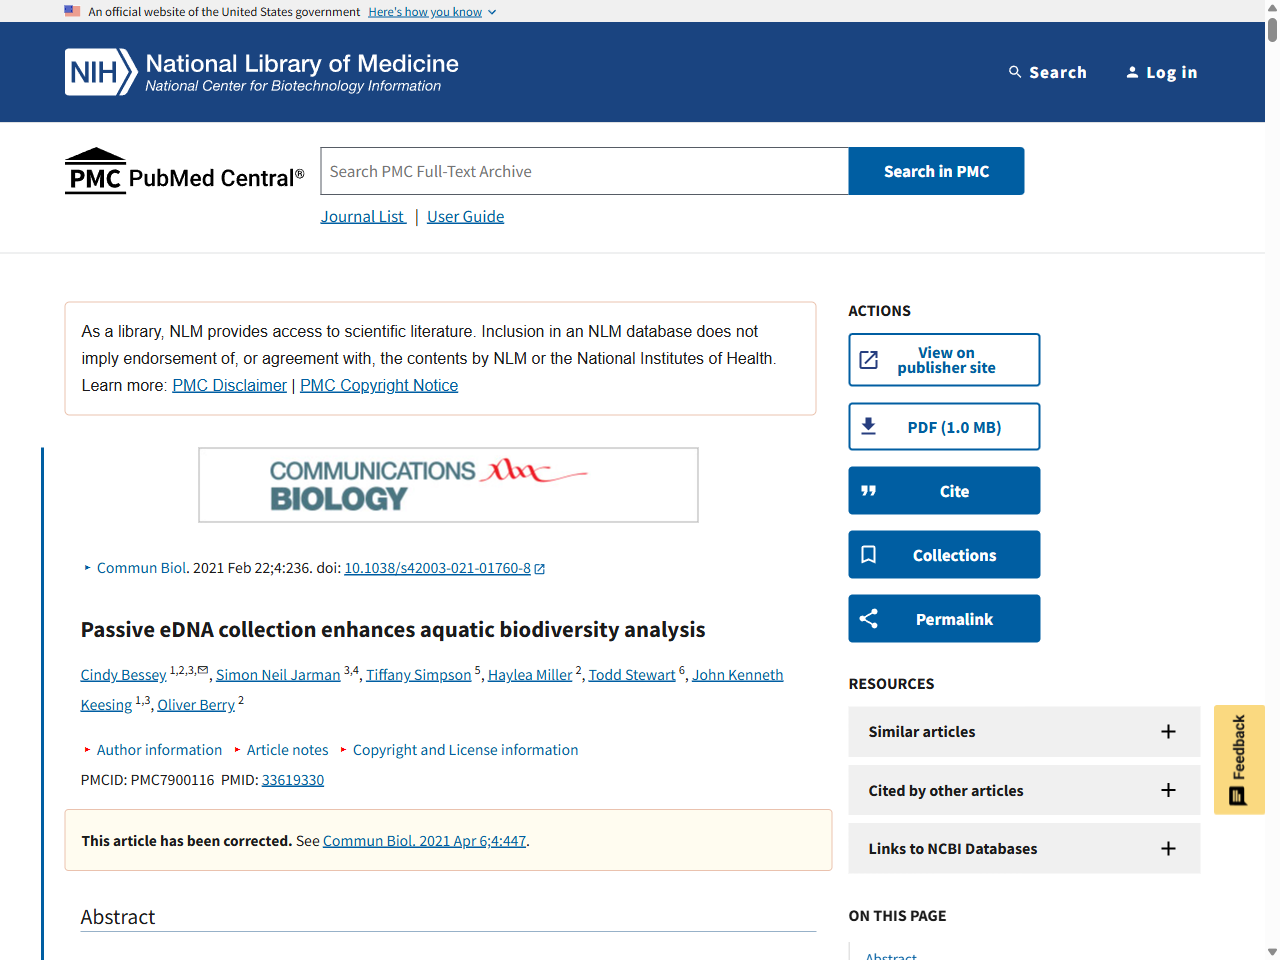1280x960 pixels.
Task: Open the User Guide link
Action: 465,217
